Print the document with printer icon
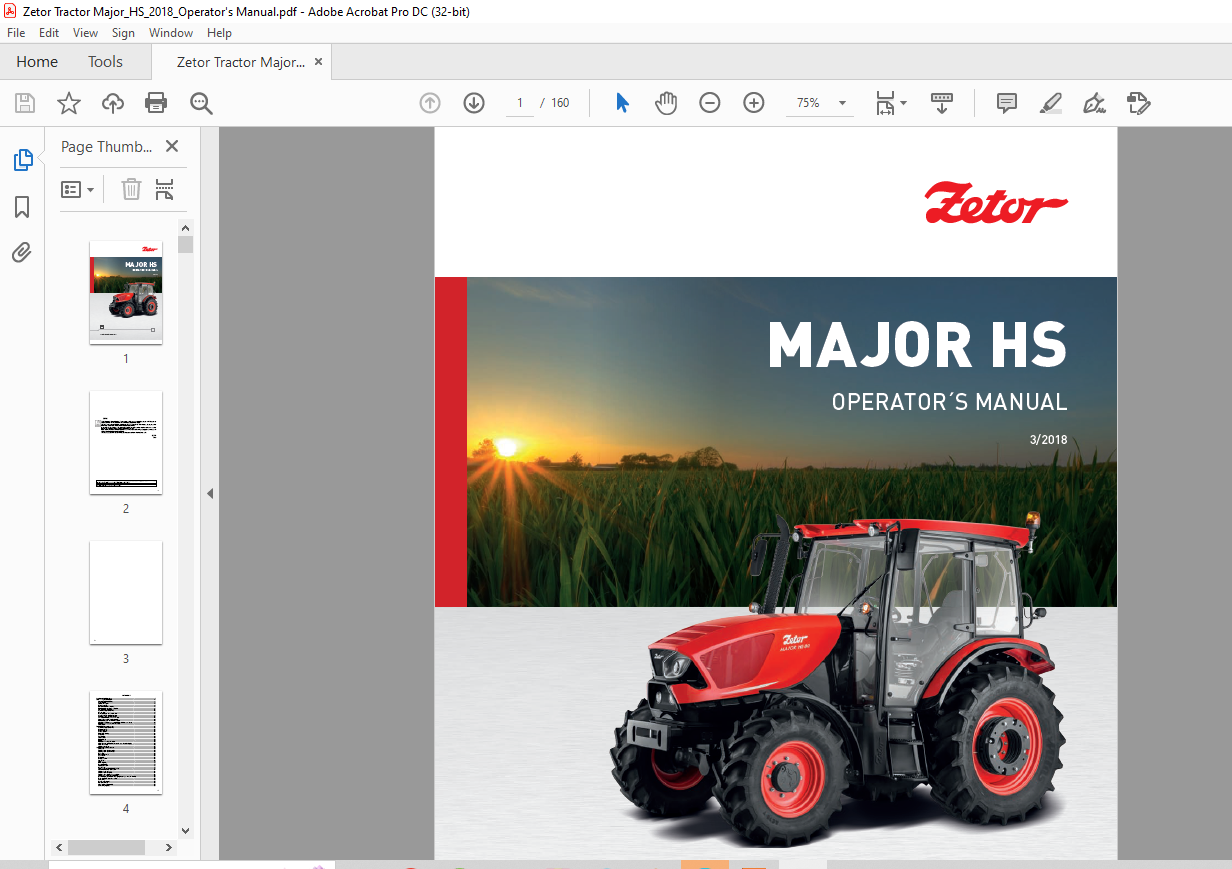This screenshot has width=1232, height=869. (x=156, y=103)
